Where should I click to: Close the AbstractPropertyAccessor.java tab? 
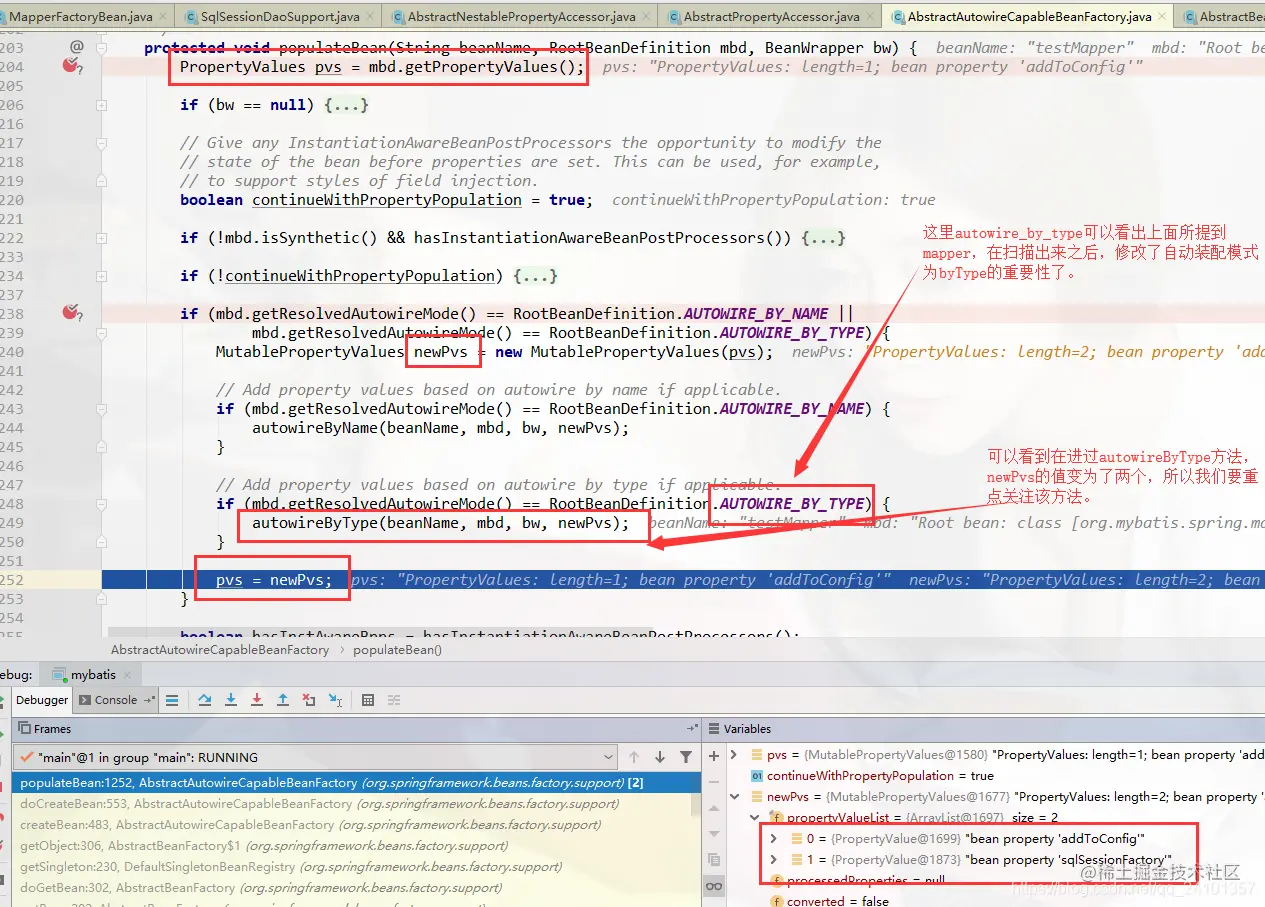871,17
